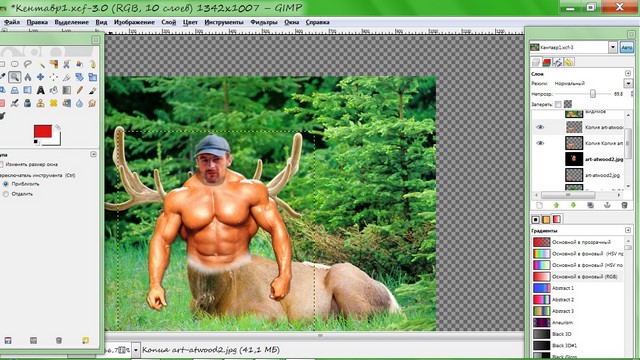Screen dimensions: 640x360
Task: Create a new layer in Layers panel
Action: click(539, 205)
